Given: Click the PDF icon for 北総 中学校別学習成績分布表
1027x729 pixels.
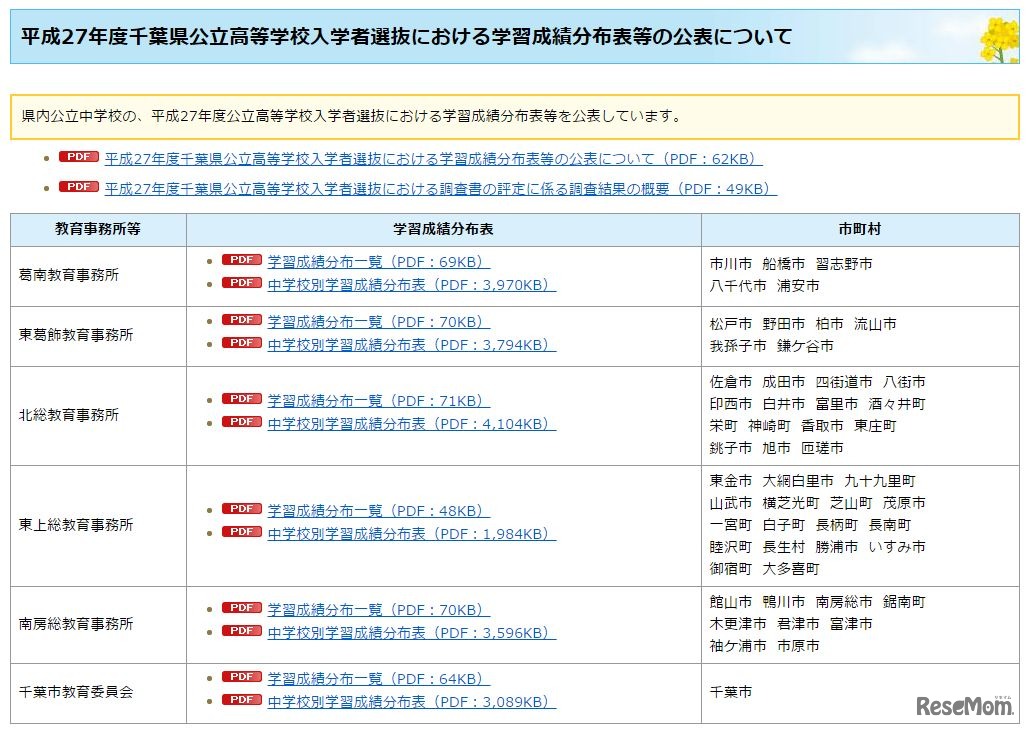Looking at the screenshot, I should pyautogui.click(x=241, y=422).
